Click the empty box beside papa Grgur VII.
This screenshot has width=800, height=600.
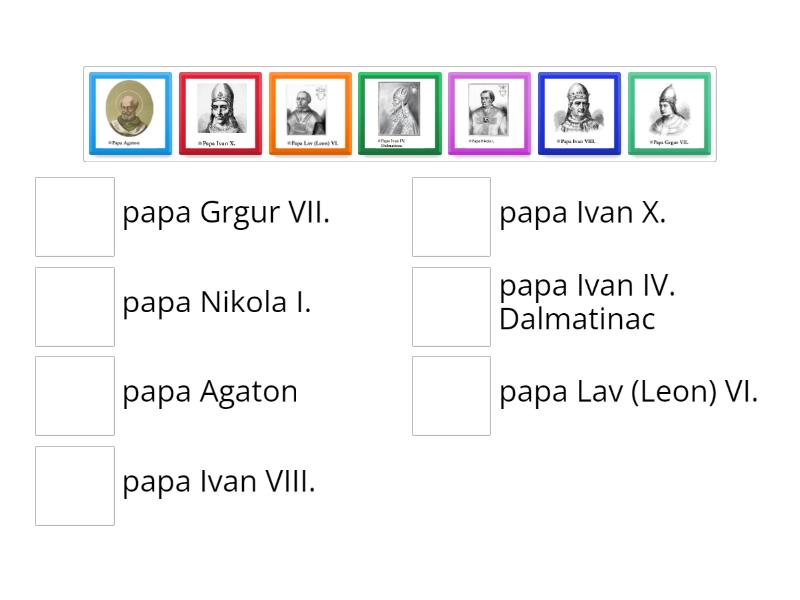[x=75, y=217]
